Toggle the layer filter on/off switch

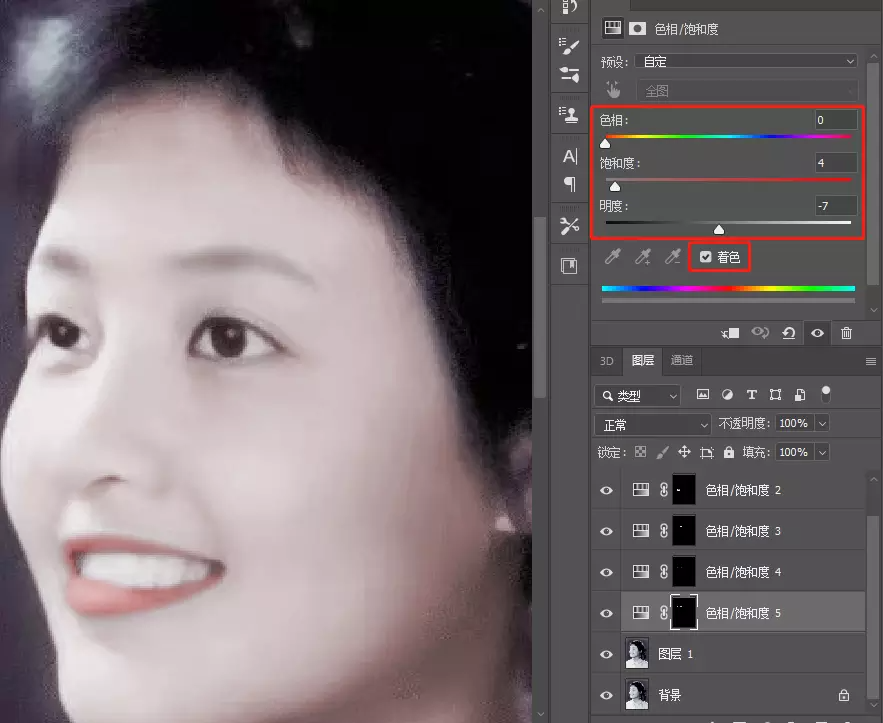pos(826,394)
